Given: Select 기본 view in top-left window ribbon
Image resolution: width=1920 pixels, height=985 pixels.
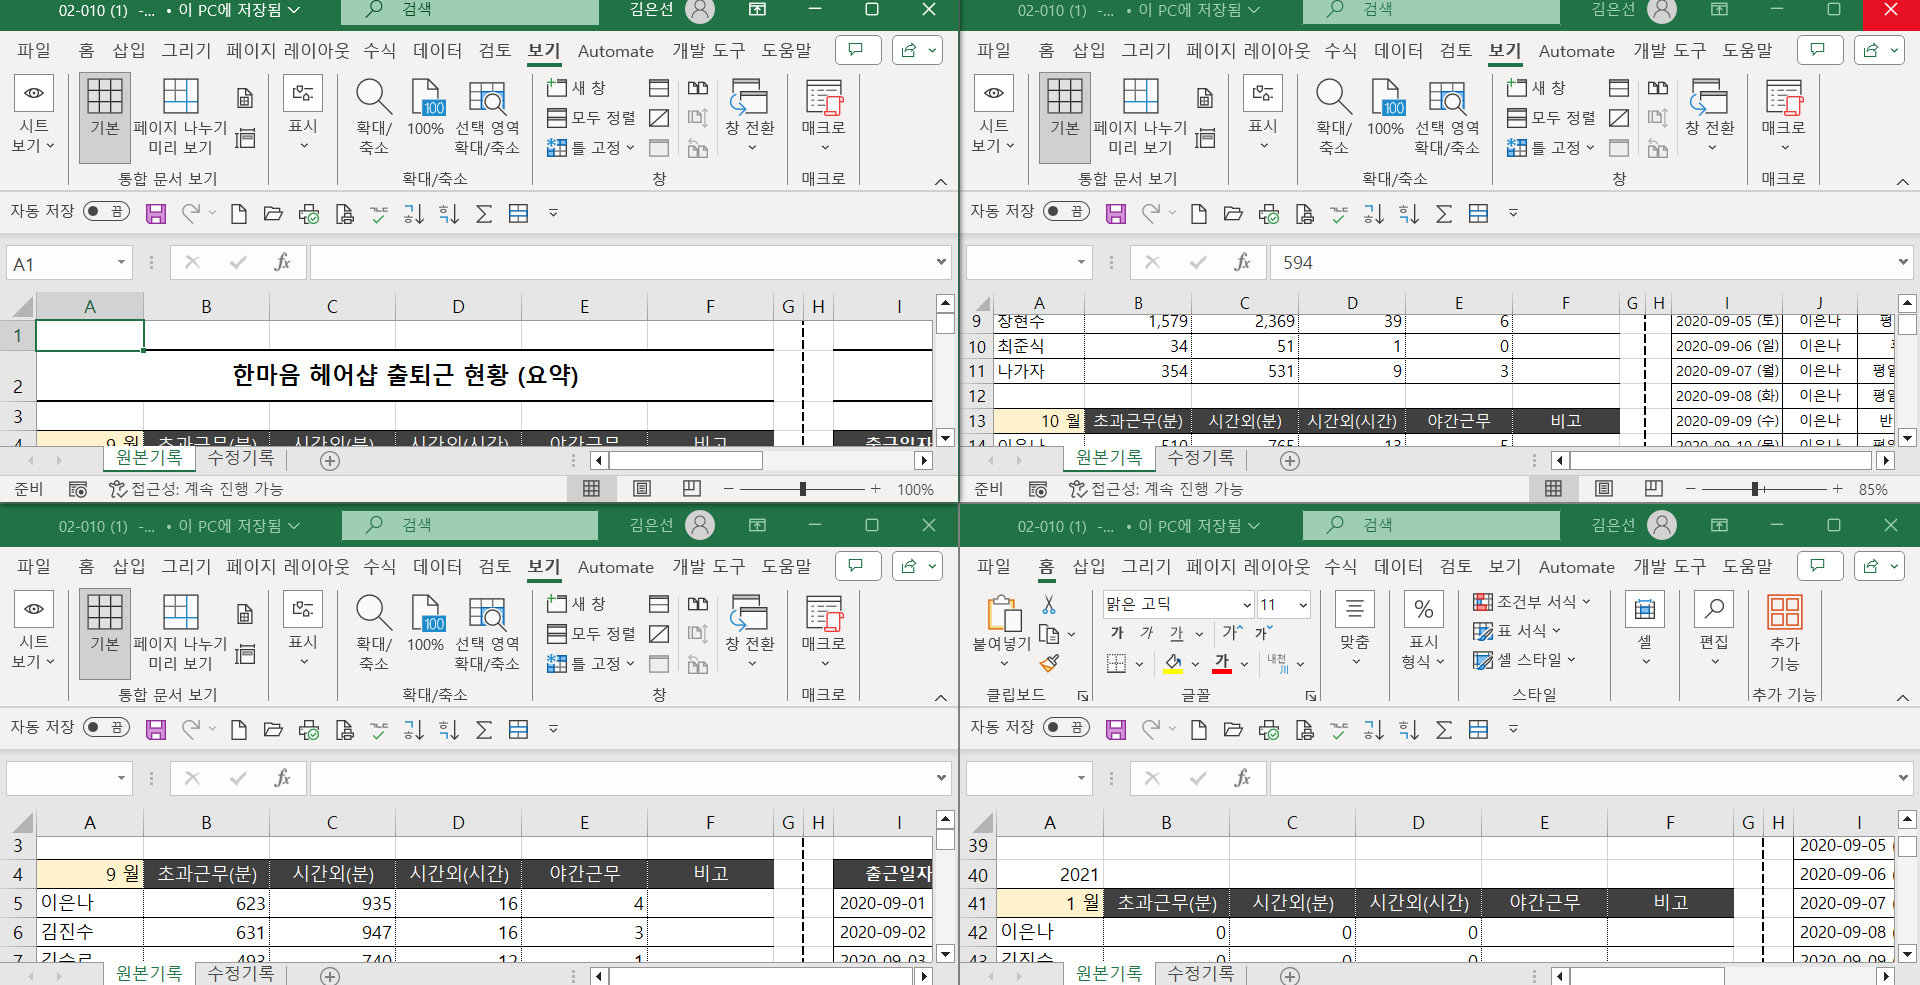Looking at the screenshot, I should [x=105, y=117].
